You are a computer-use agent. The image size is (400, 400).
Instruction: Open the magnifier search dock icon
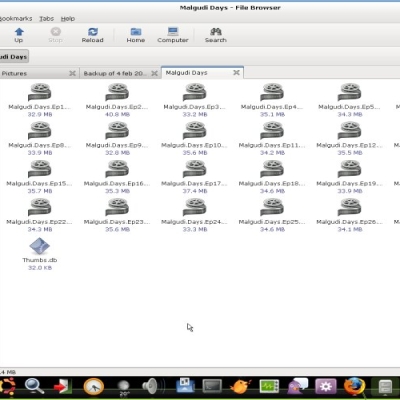pos(34,387)
